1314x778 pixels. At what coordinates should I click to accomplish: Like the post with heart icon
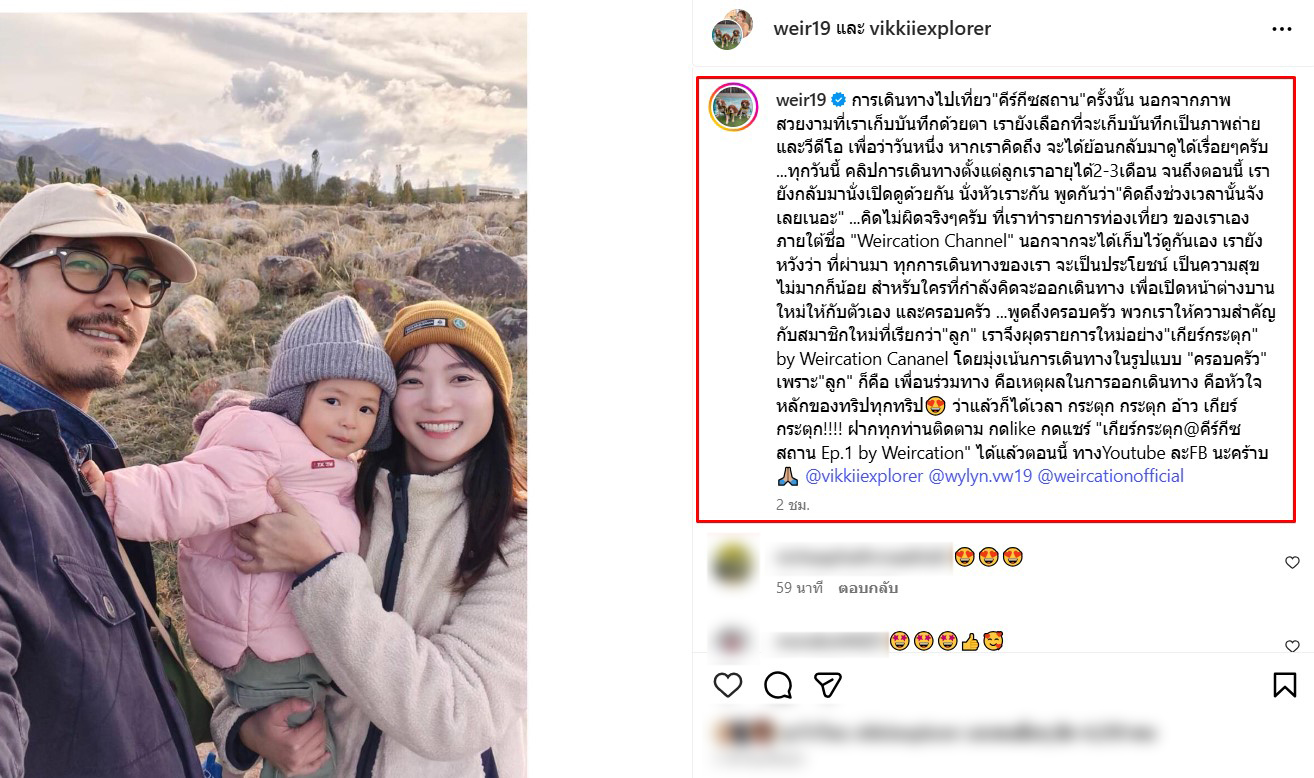[728, 685]
